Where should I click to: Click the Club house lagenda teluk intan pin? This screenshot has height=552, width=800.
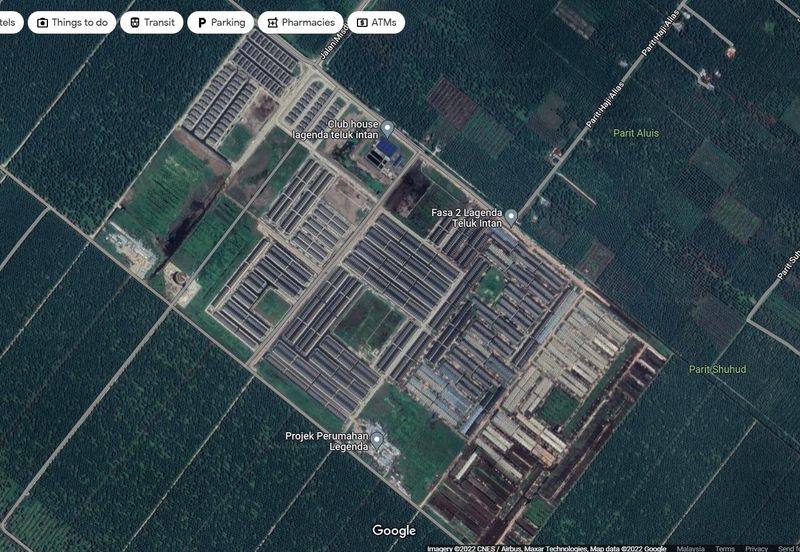point(388,128)
